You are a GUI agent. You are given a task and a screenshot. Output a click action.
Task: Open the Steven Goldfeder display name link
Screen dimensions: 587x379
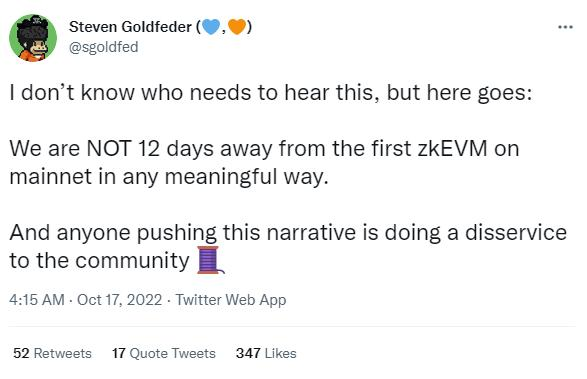pos(130,27)
